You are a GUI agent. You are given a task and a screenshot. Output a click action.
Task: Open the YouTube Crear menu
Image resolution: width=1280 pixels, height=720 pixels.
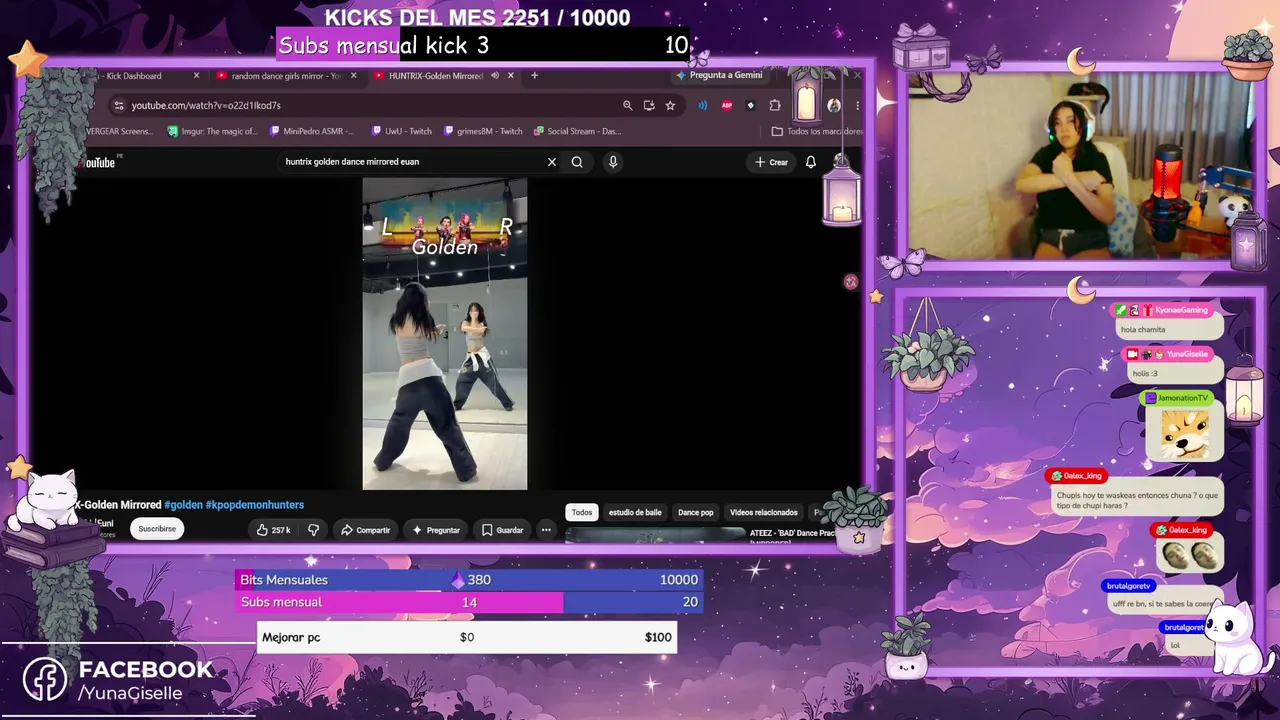click(x=772, y=162)
